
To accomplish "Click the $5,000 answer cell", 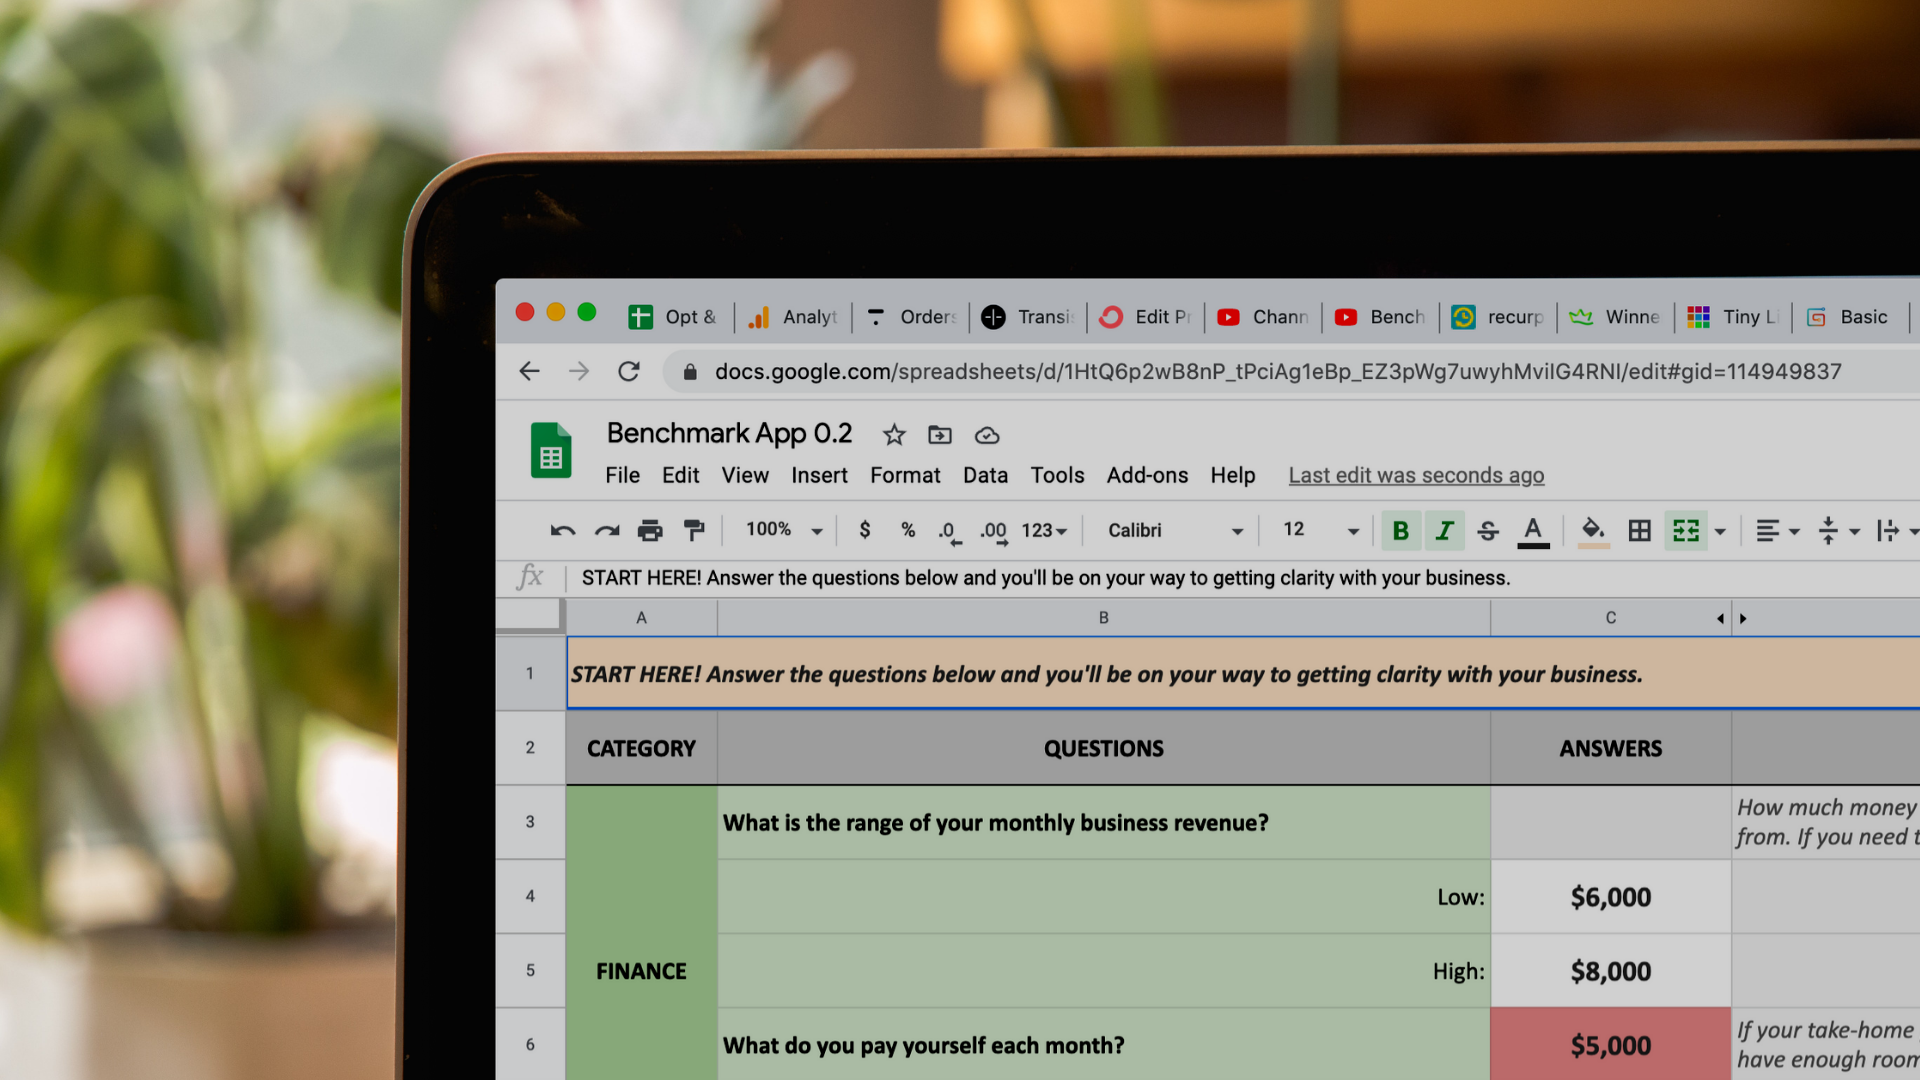I will click(1610, 1045).
